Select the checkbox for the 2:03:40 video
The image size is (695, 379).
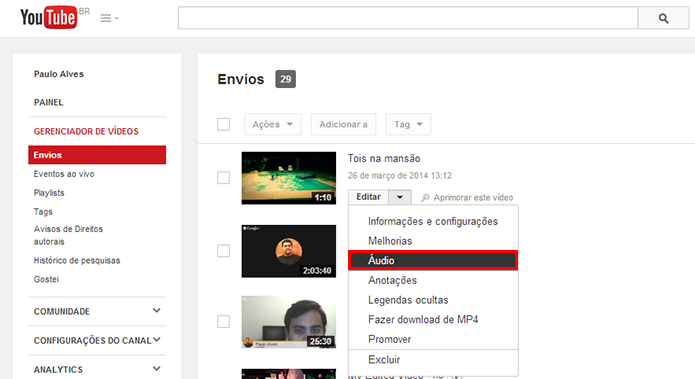[223, 251]
